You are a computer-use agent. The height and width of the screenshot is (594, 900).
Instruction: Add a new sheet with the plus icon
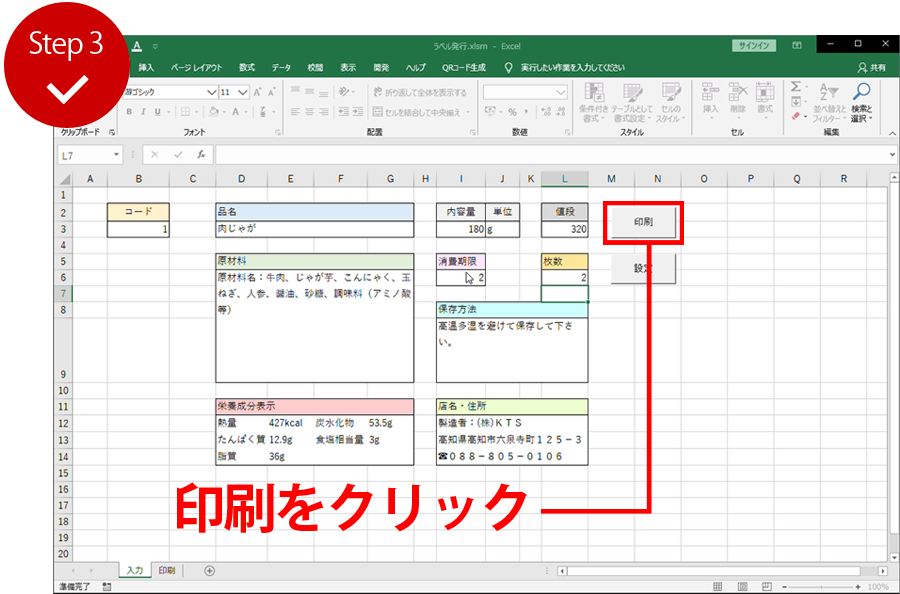coord(210,570)
